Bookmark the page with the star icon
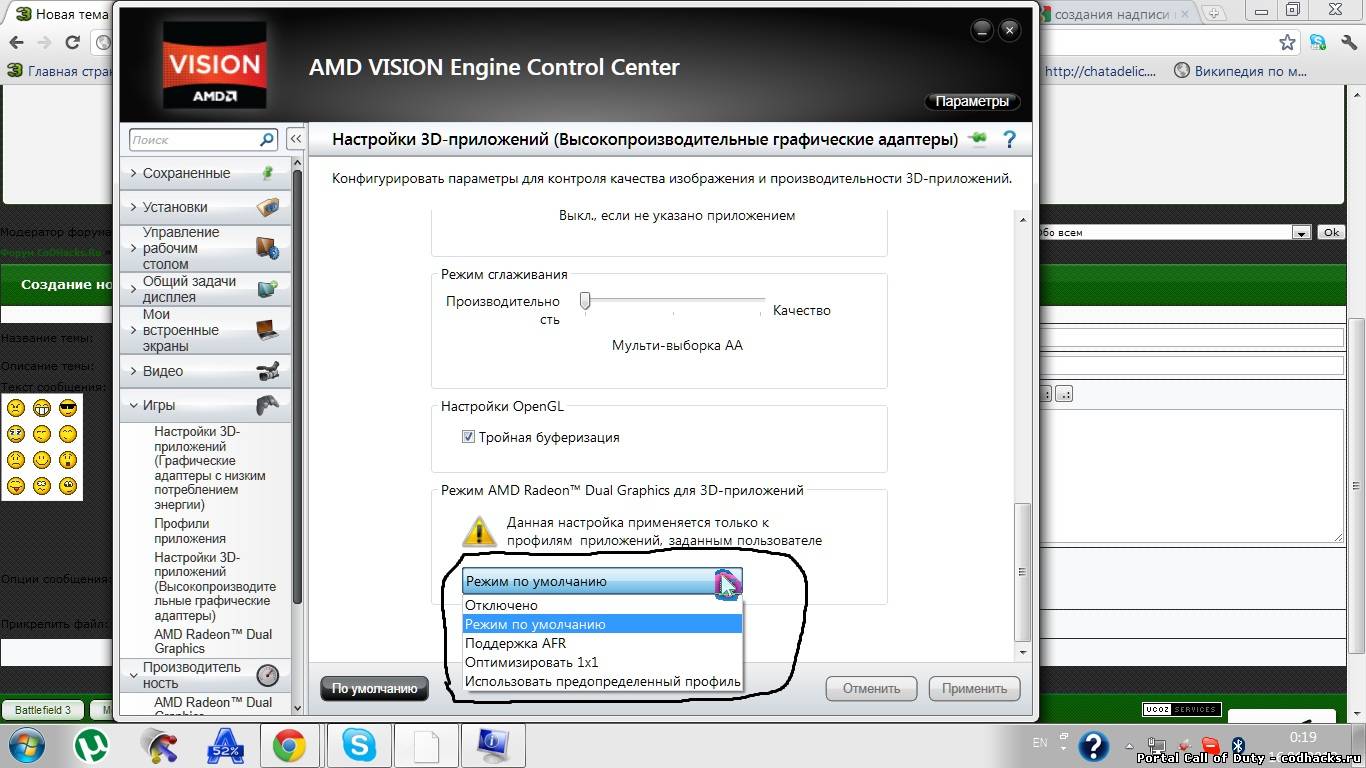The image size is (1366, 768). pos(1288,42)
